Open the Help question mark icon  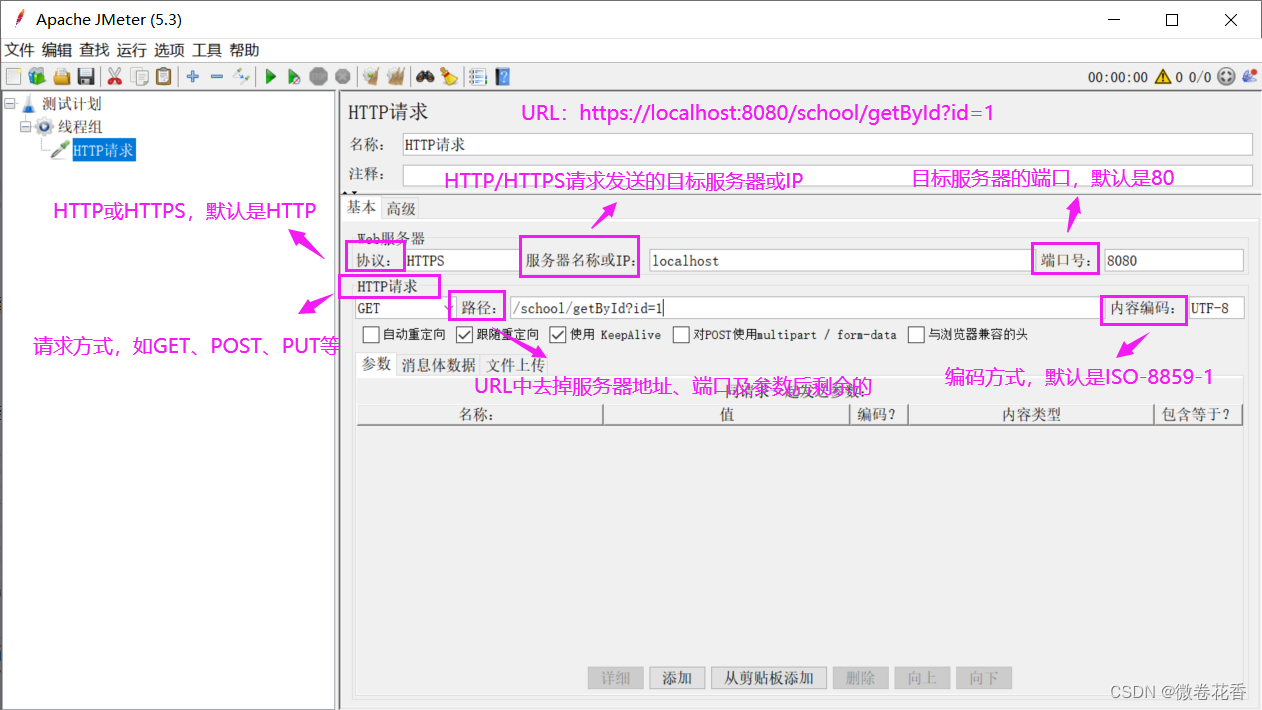point(503,76)
